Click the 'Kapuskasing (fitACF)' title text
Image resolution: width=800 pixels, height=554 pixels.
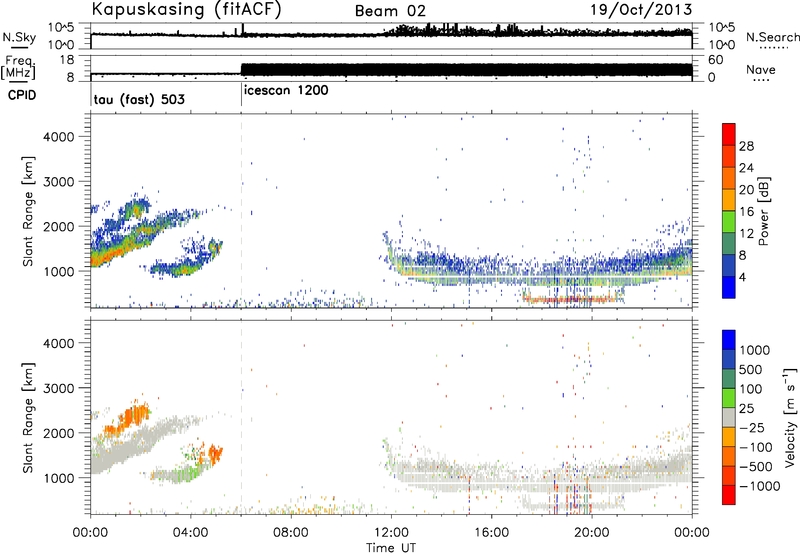186,9
